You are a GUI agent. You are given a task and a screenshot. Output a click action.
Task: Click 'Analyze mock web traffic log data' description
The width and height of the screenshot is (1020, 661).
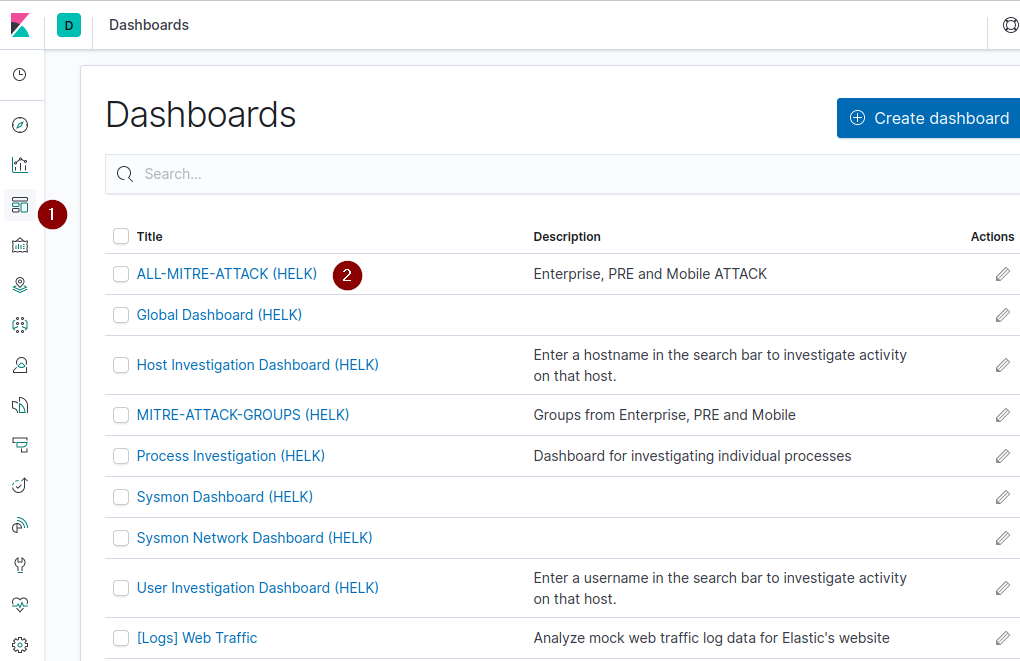(711, 638)
